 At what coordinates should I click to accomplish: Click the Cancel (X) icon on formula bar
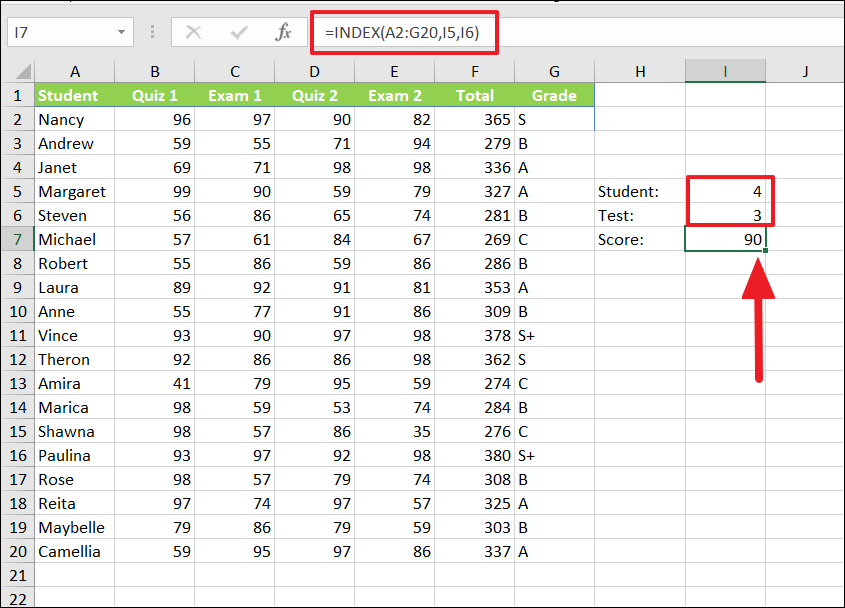[x=193, y=31]
